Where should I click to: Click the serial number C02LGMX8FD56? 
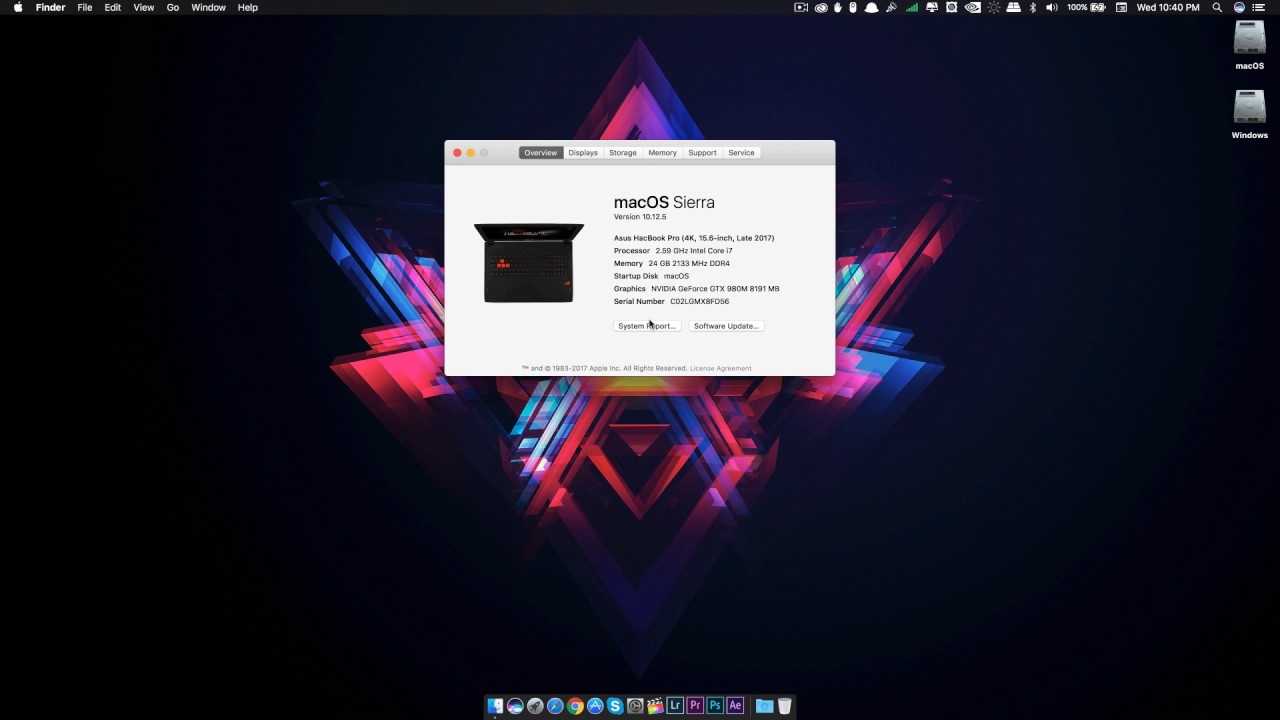700,301
